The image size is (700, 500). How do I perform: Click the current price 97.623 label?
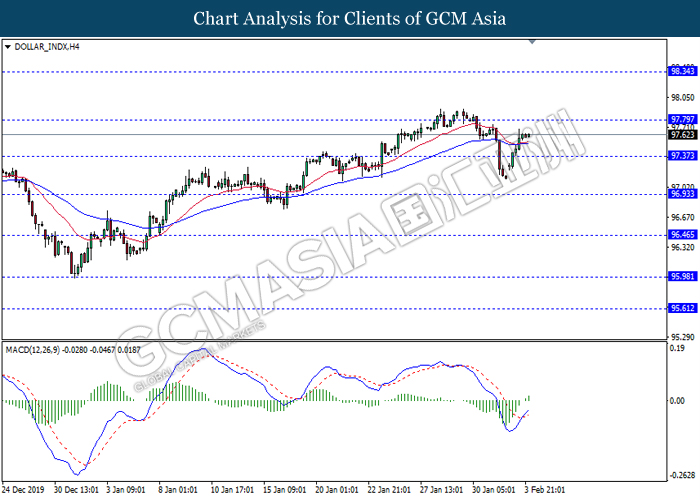click(682, 135)
